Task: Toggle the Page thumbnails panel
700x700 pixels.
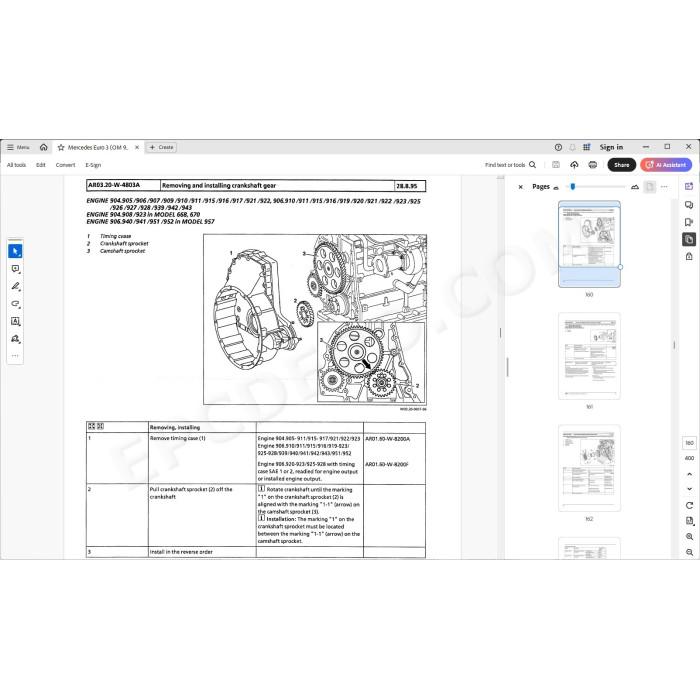Action: [x=689, y=239]
